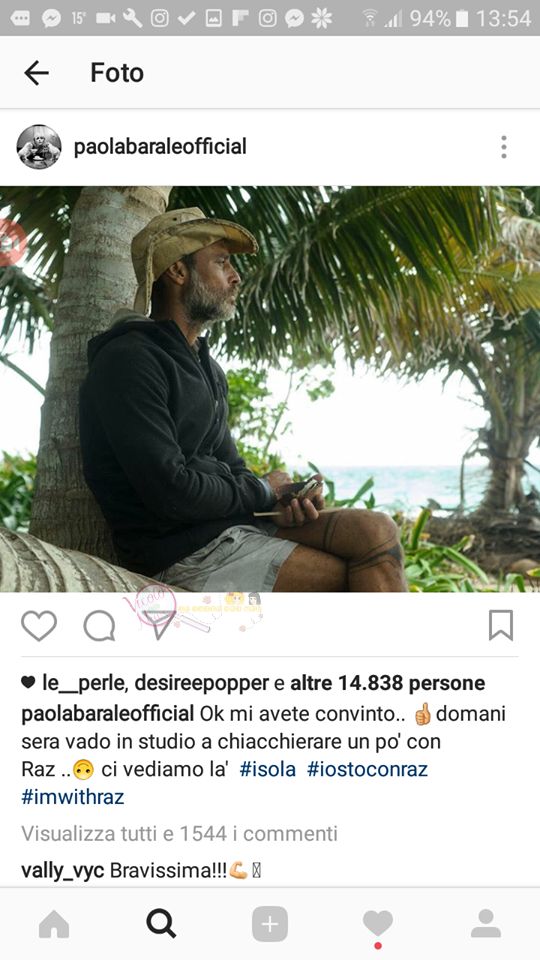Create new post with plus icon

pos(269,924)
